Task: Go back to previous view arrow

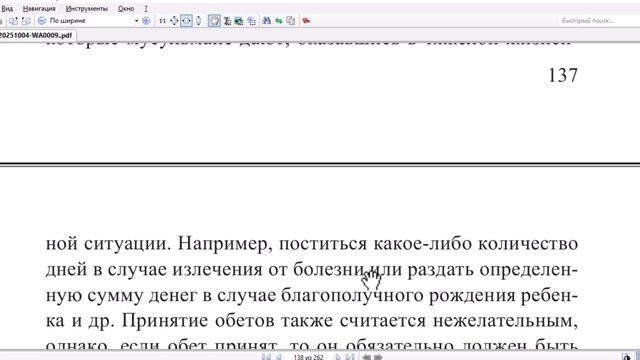Action: pos(367,357)
